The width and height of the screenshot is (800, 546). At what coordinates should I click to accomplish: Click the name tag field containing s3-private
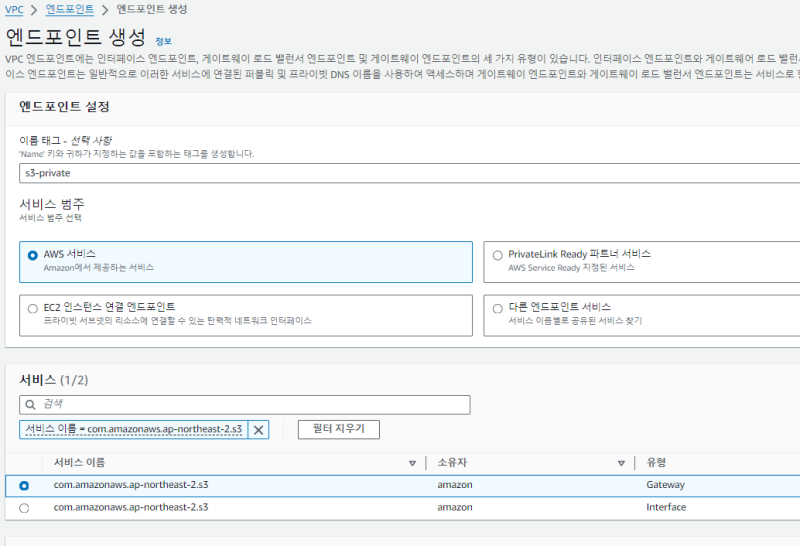400,173
